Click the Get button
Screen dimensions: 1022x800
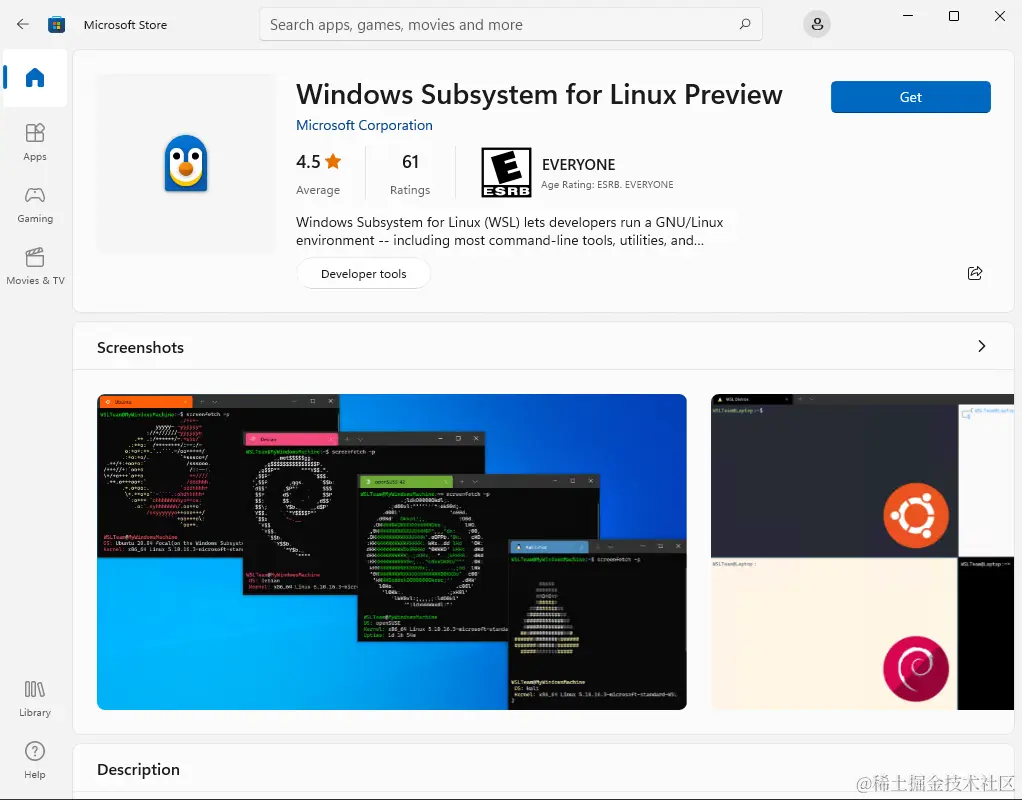click(911, 97)
